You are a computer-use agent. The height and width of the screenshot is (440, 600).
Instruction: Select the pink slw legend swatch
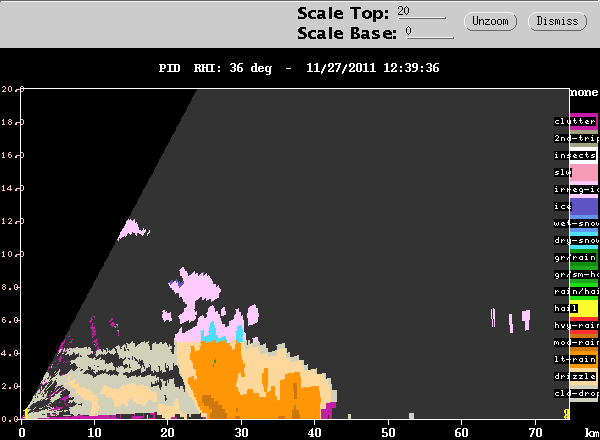click(584, 173)
